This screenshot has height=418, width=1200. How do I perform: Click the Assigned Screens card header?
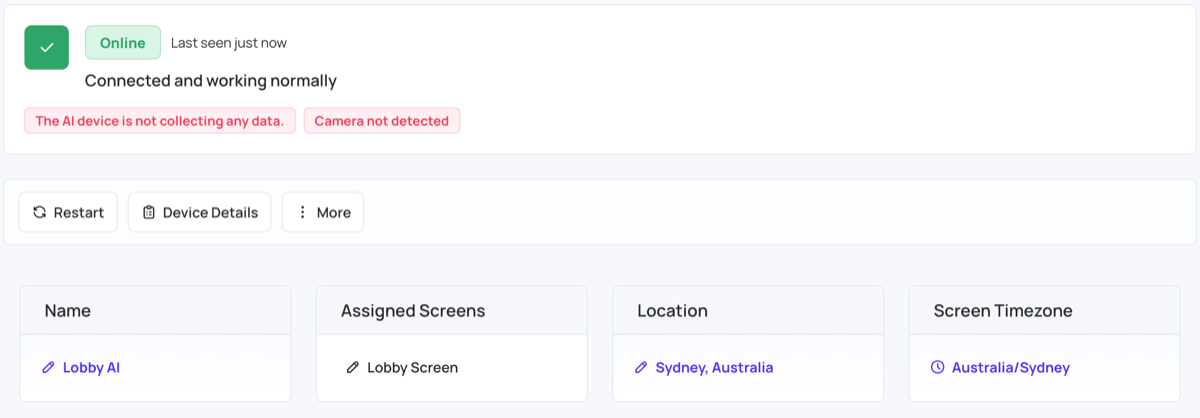point(452,310)
